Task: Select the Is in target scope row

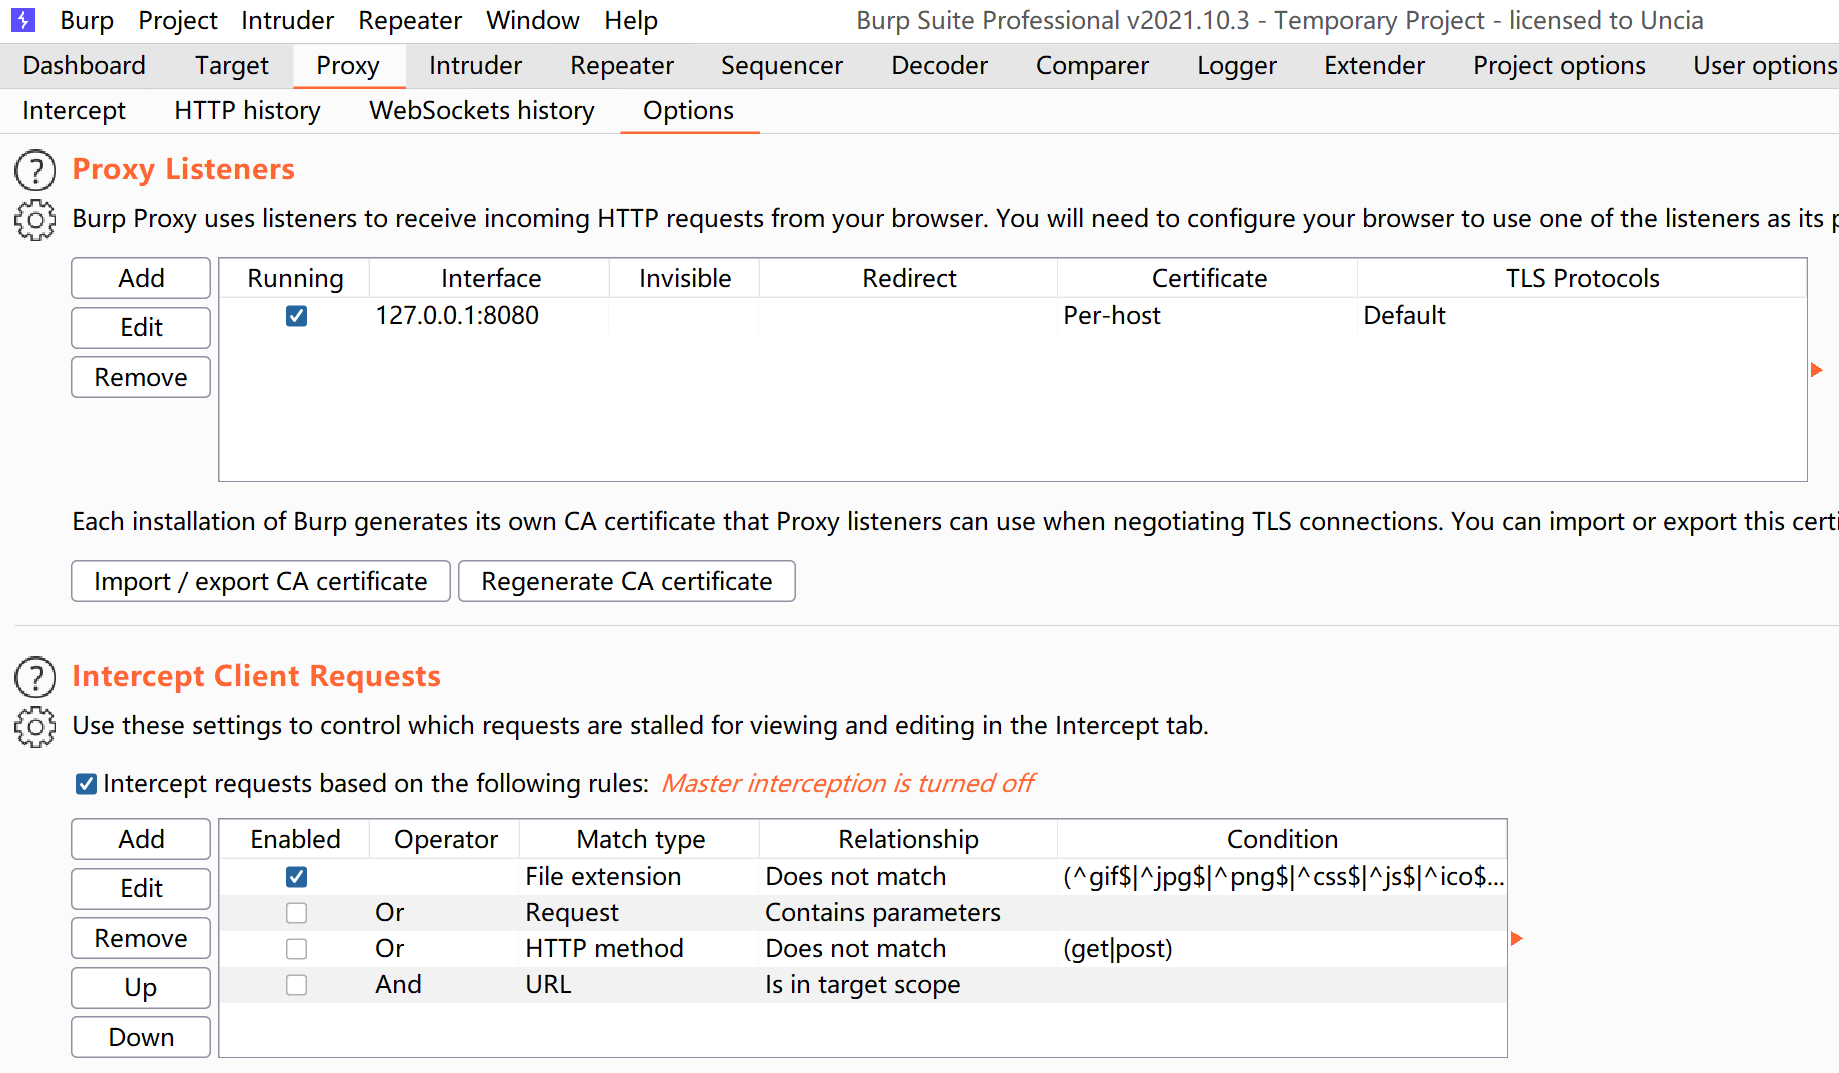Action: click(x=863, y=985)
